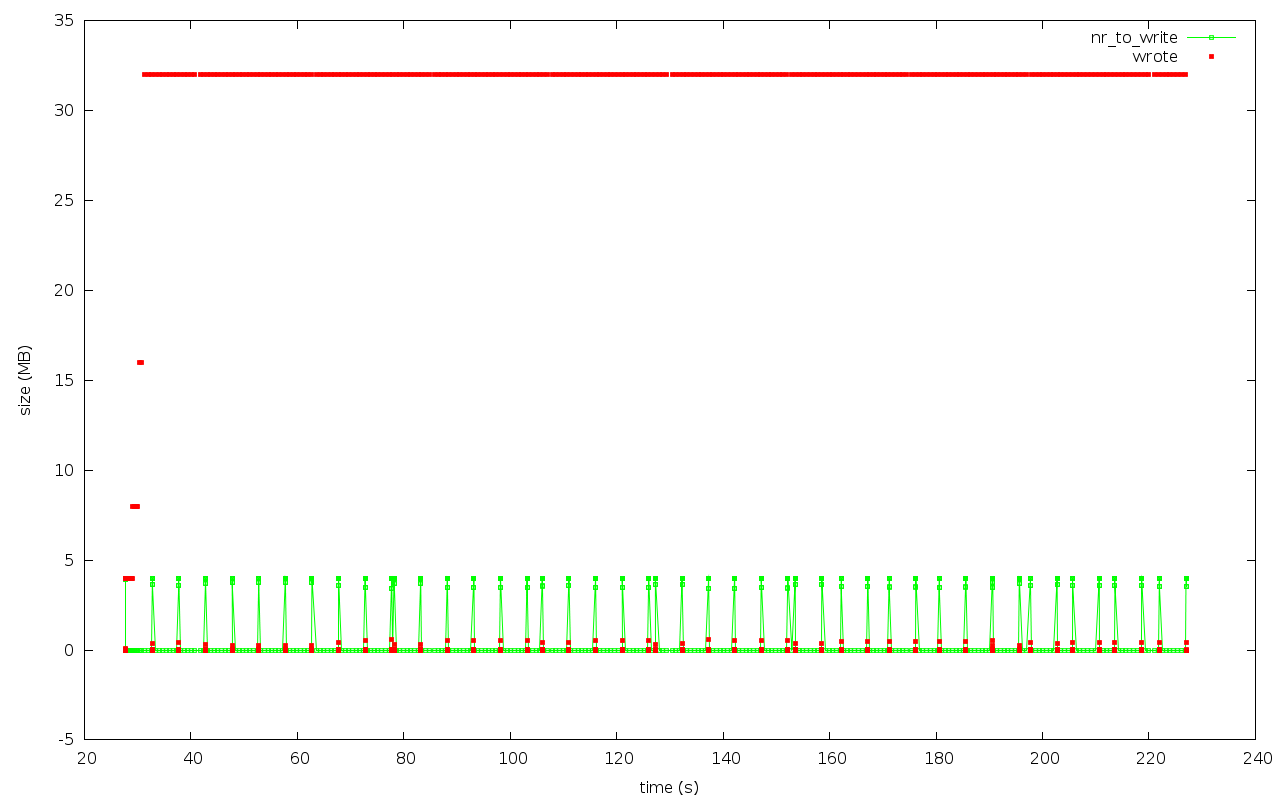Click the red wrote legend marker

point(1211,57)
